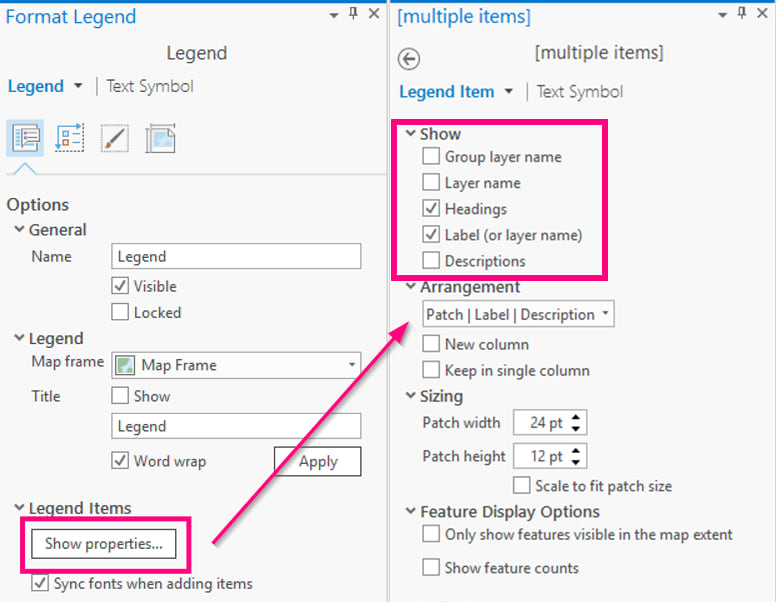Click the legend Name text field
Viewport: 776px width, 602px height.
click(236, 257)
